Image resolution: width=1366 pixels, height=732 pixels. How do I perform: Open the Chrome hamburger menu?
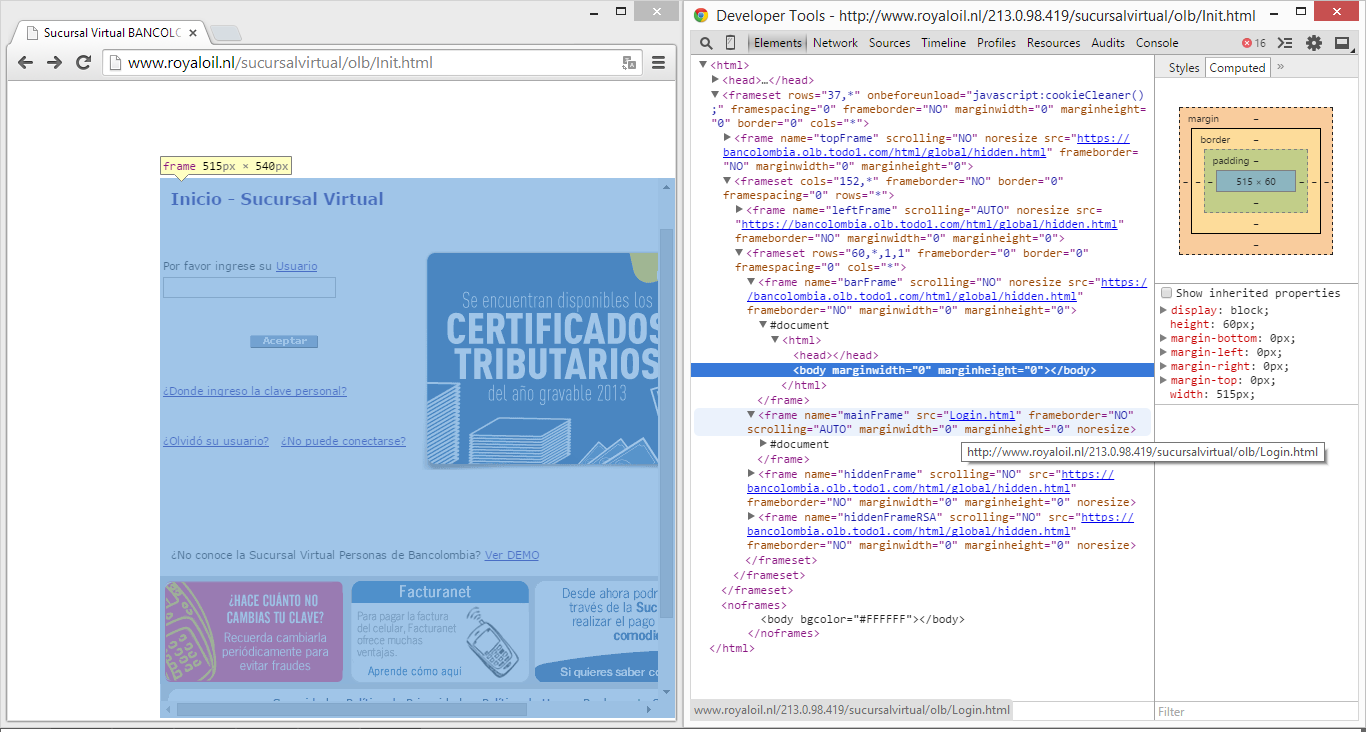click(659, 62)
